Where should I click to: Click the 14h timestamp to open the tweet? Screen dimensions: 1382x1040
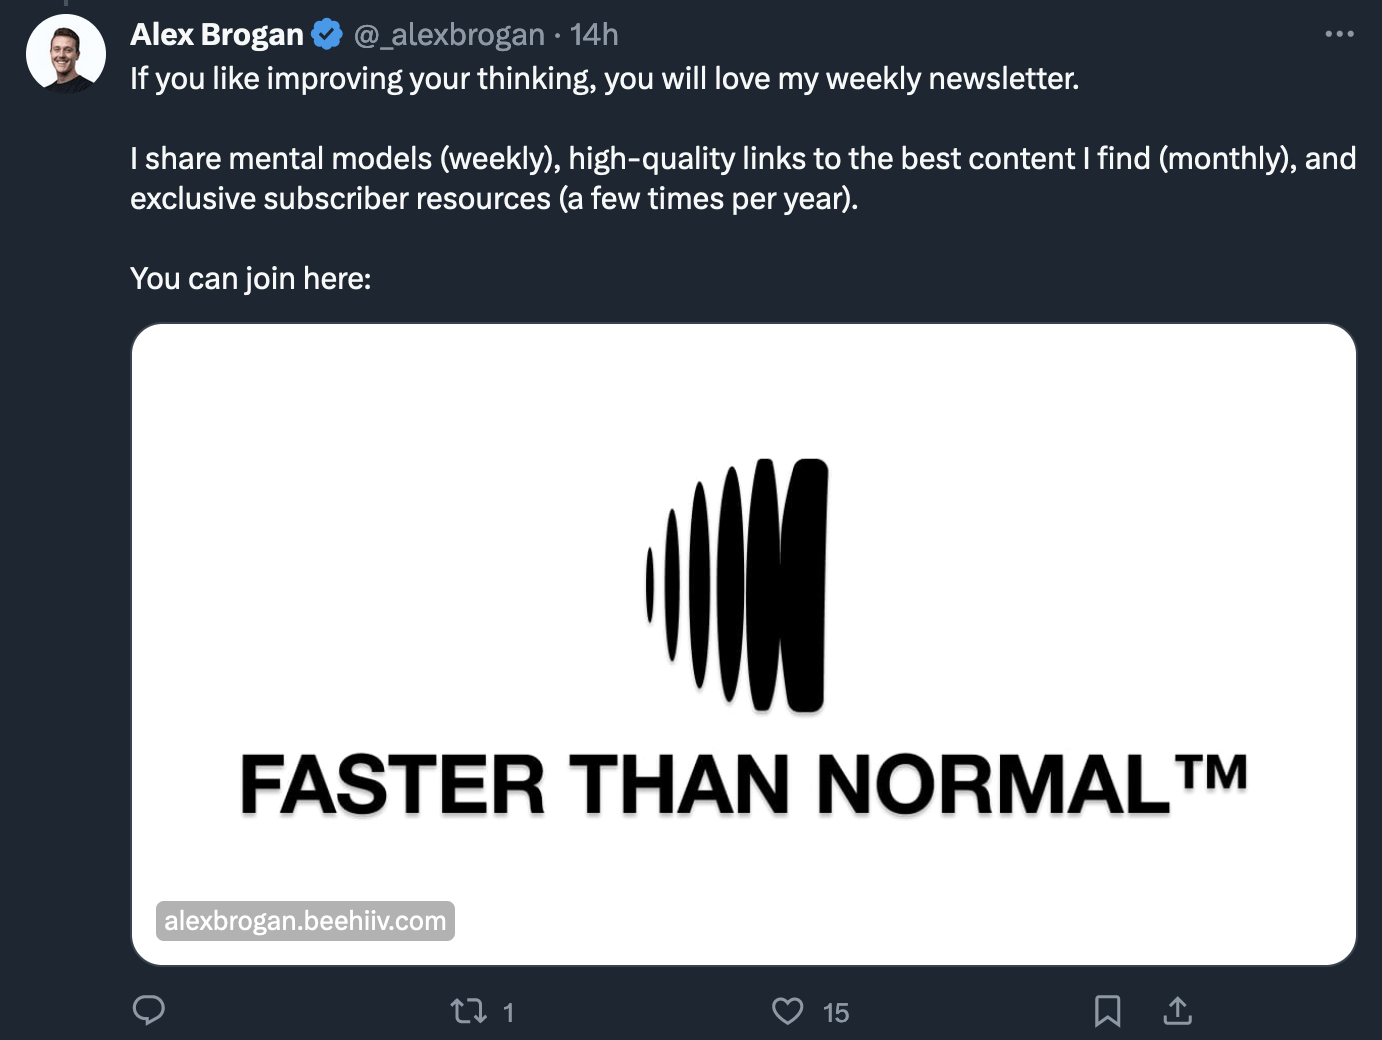[594, 33]
